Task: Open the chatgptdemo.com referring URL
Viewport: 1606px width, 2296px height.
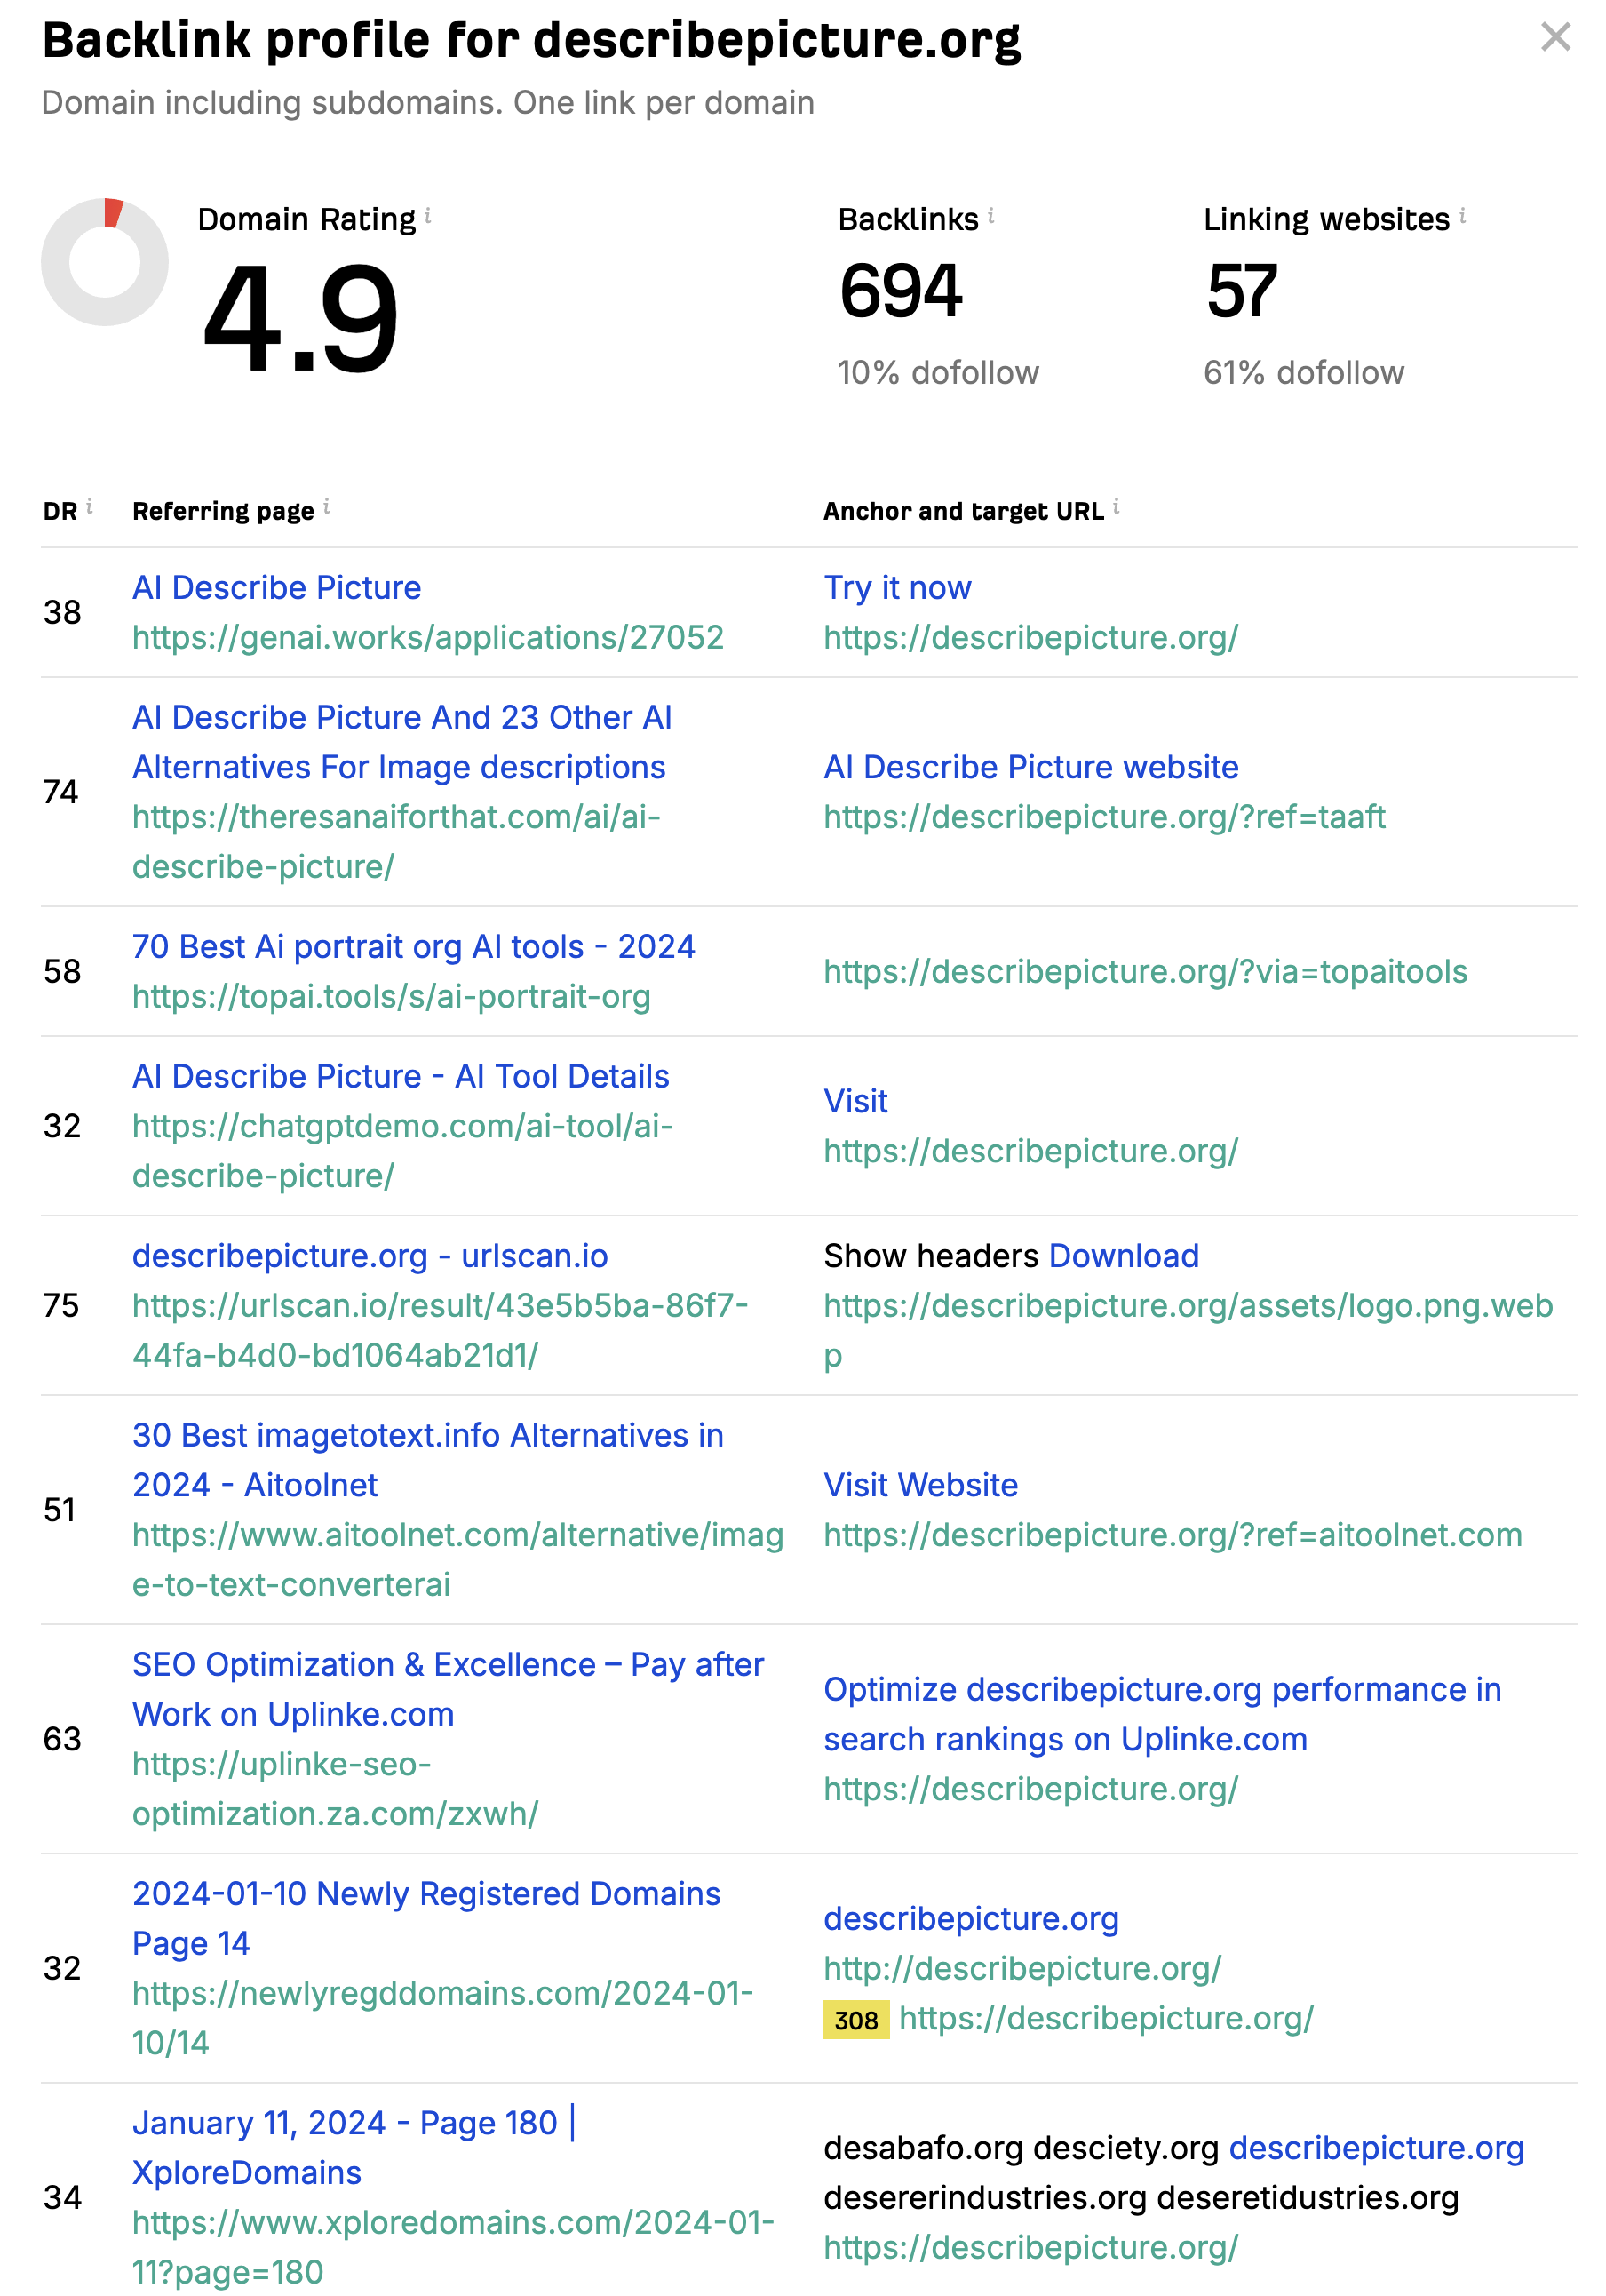Action: coord(402,1150)
